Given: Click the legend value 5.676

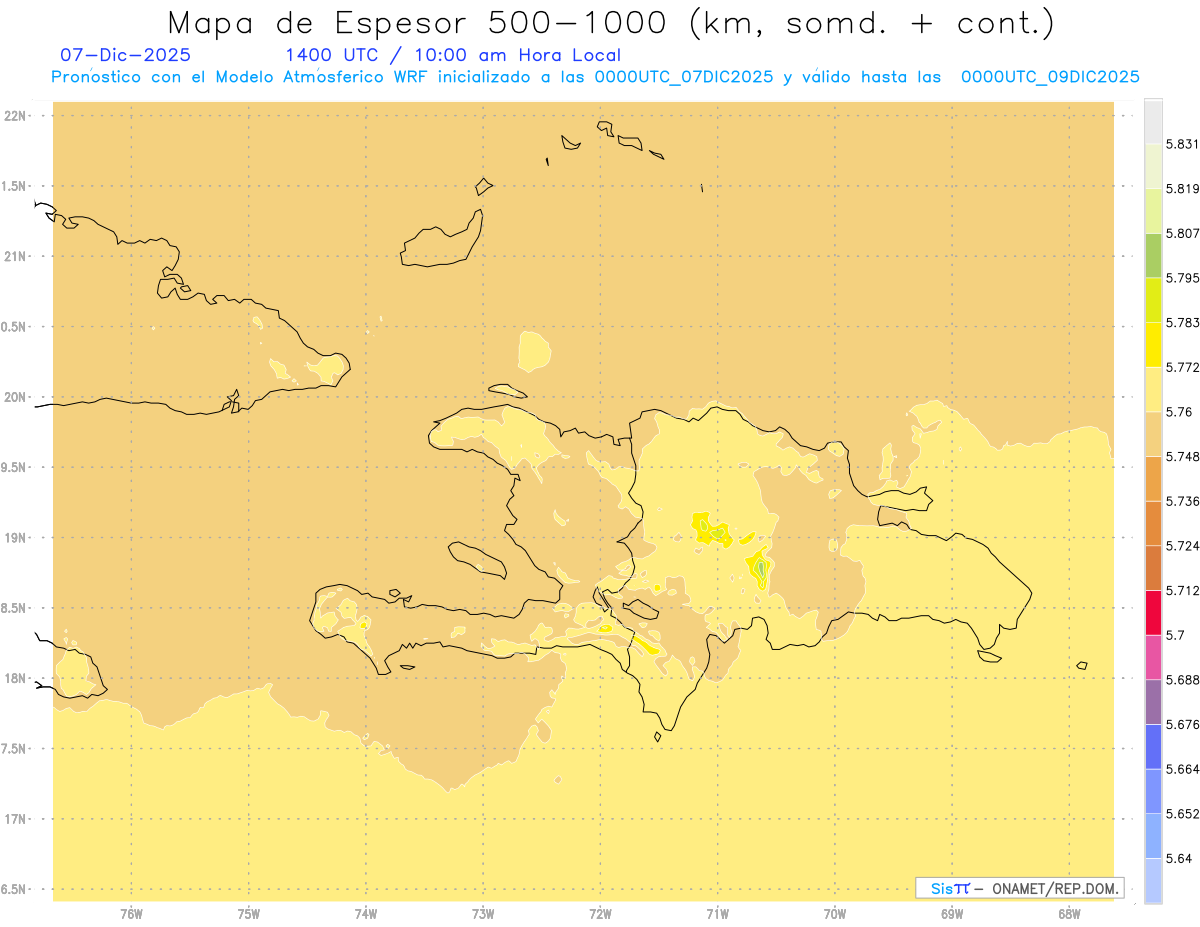Looking at the screenshot, I should 1183,725.
